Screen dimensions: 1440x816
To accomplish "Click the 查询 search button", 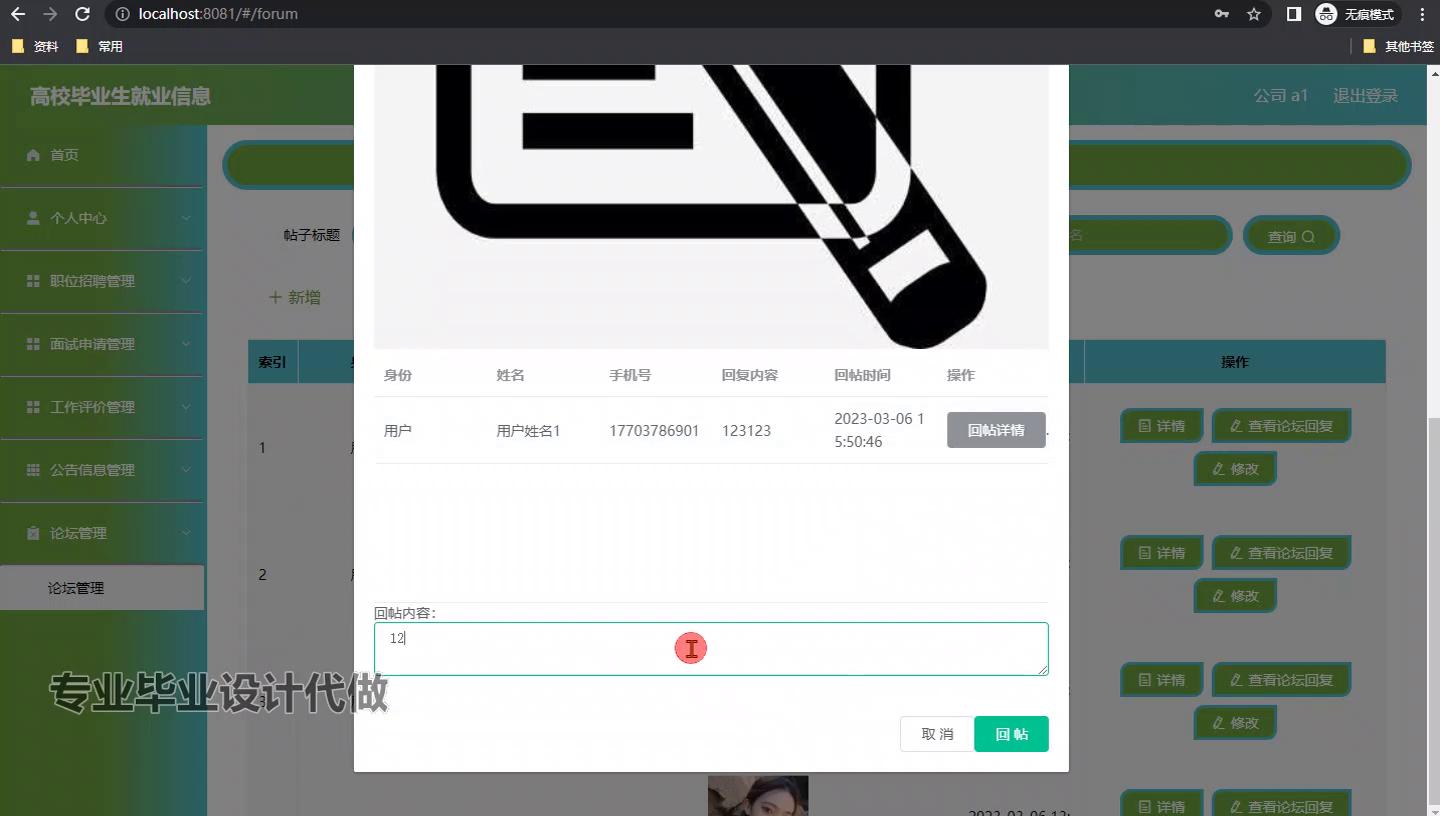I will (1290, 236).
